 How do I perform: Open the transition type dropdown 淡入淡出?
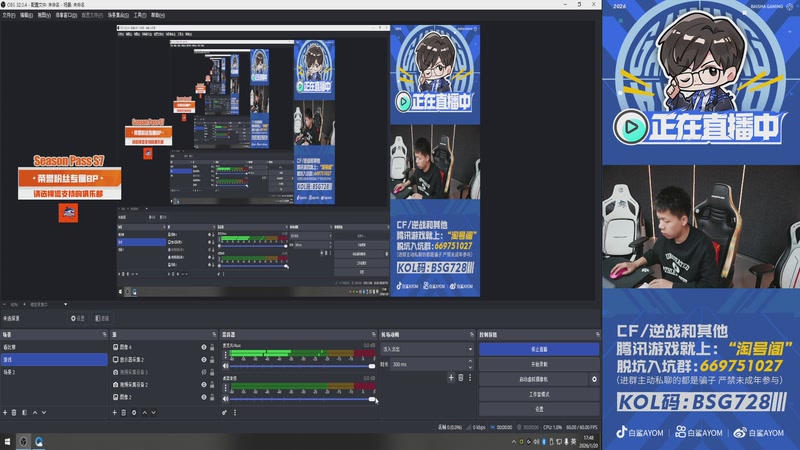coord(428,349)
